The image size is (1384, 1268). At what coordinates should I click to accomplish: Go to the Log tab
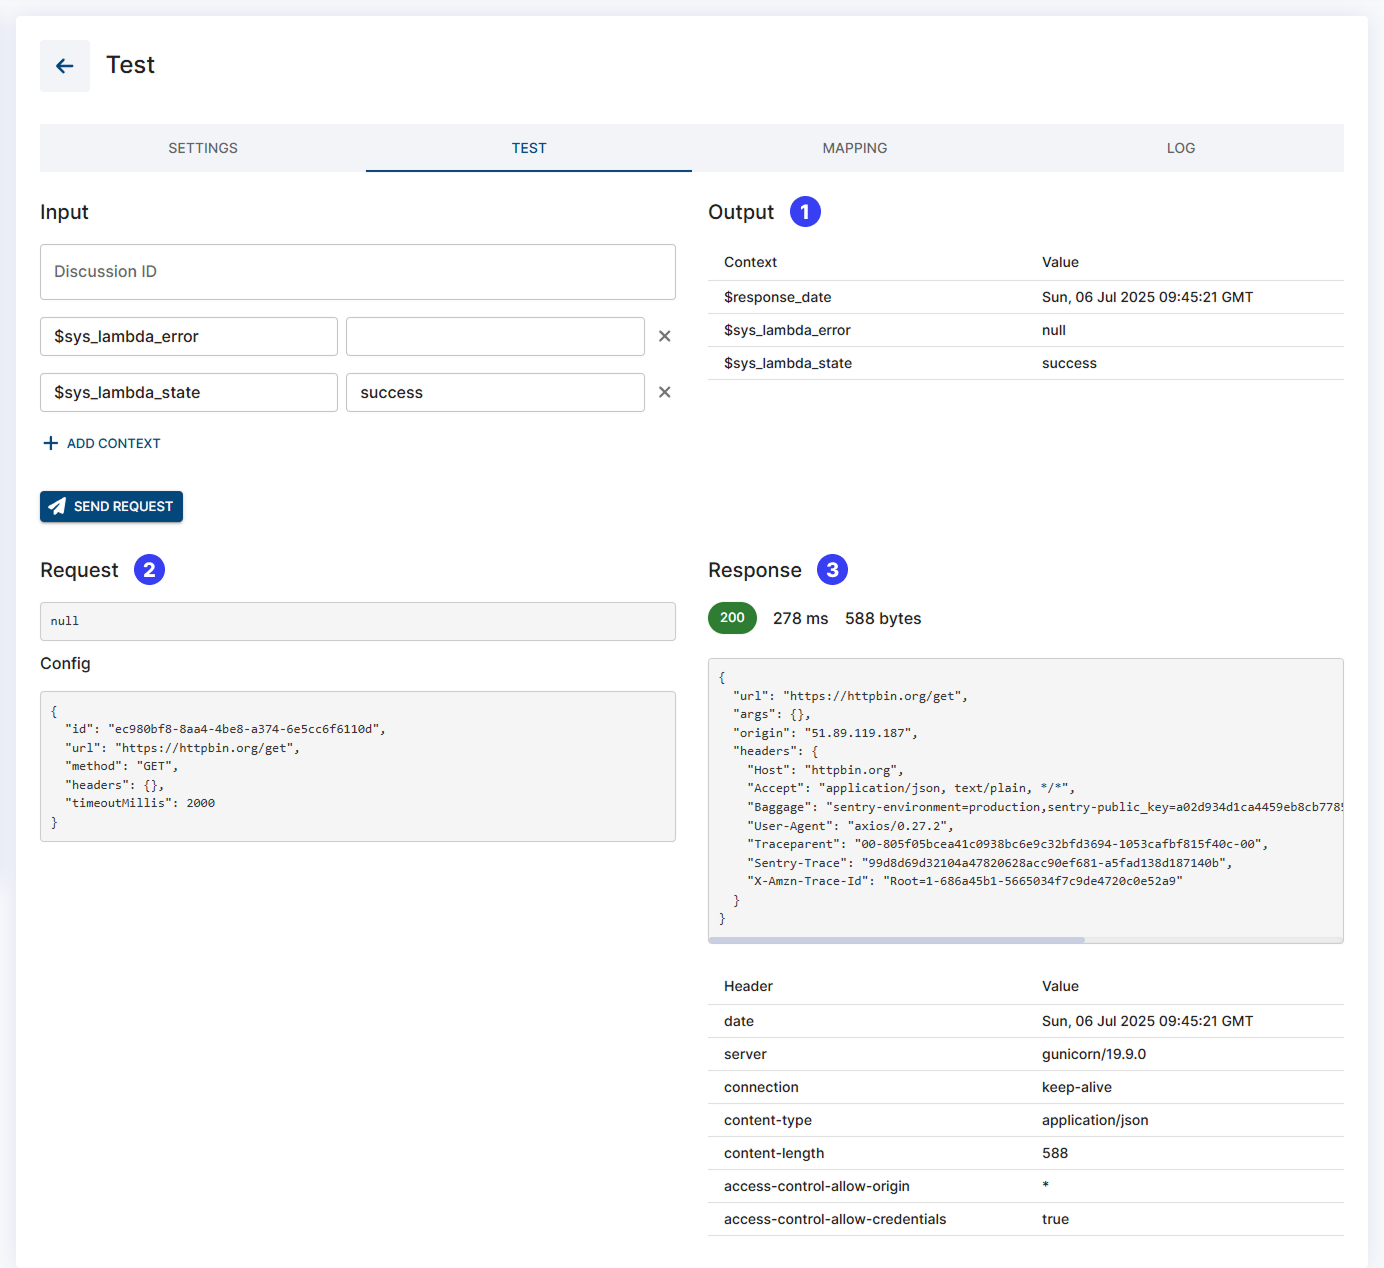point(1180,148)
